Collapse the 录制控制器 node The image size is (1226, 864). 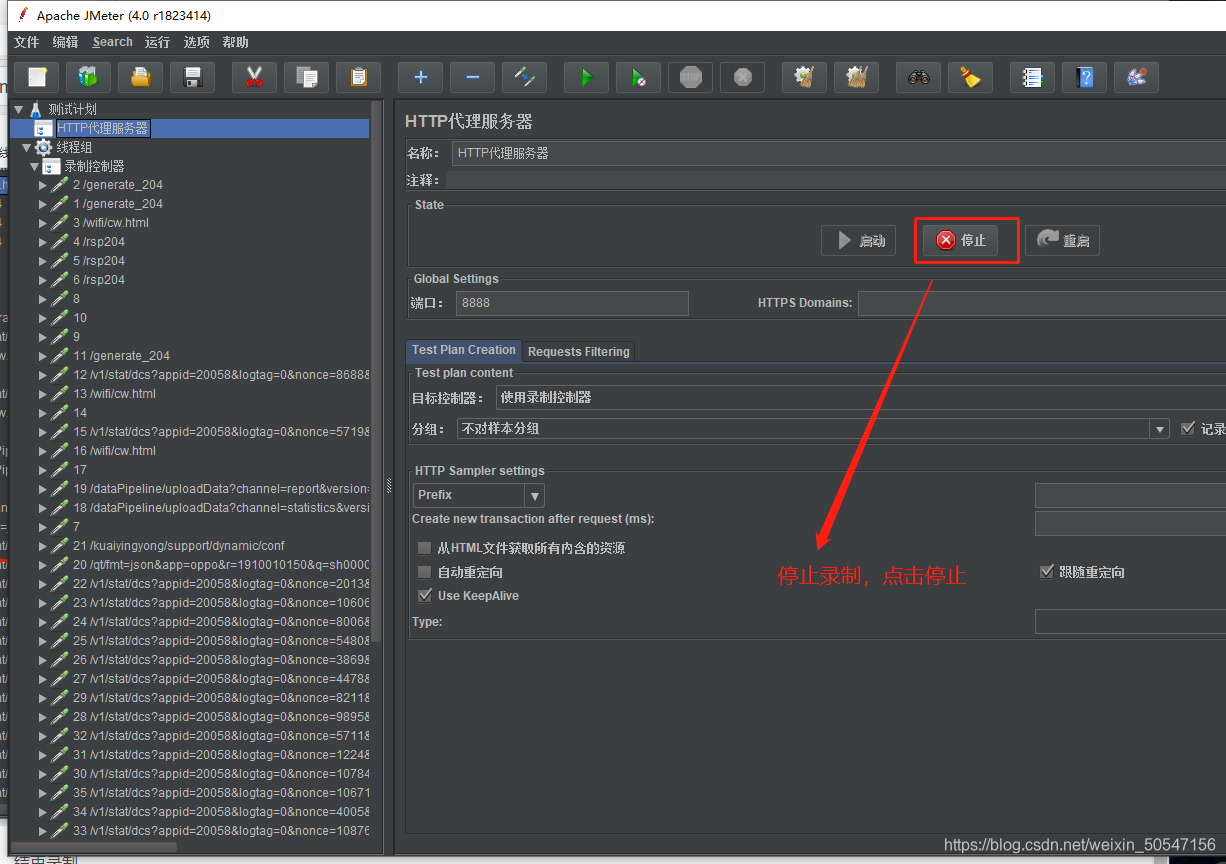34,166
